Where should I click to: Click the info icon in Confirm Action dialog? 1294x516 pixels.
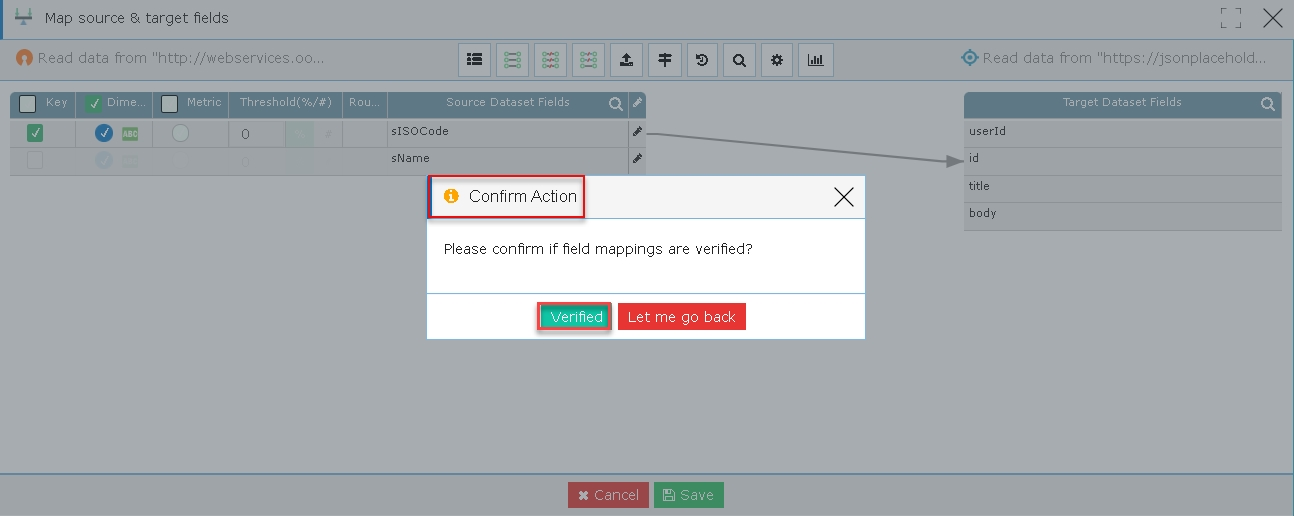pyautogui.click(x=451, y=196)
